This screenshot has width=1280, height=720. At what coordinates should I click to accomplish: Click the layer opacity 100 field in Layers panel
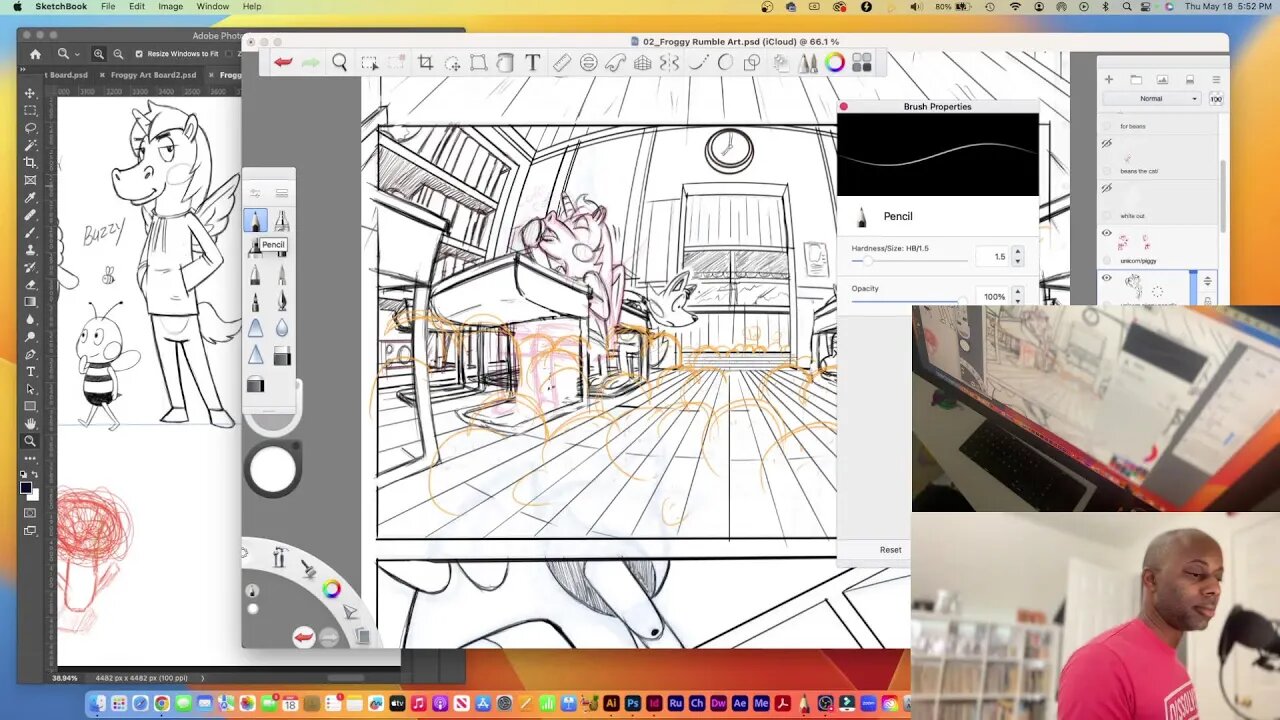(1216, 99)
